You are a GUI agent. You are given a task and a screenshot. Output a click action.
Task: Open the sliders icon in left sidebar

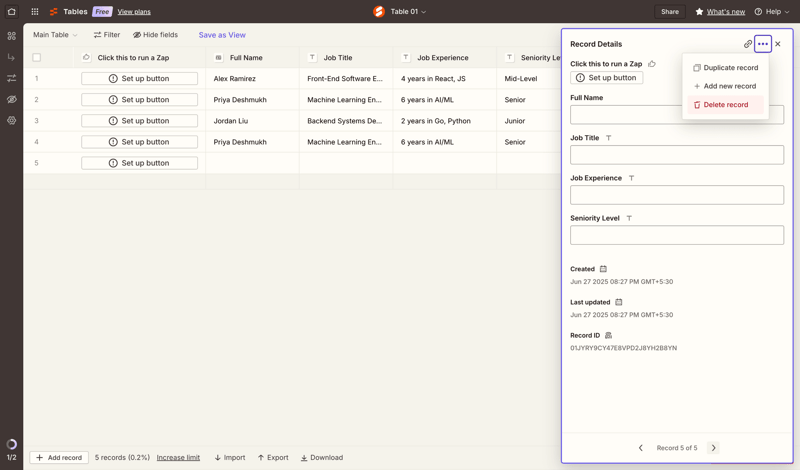11,78
